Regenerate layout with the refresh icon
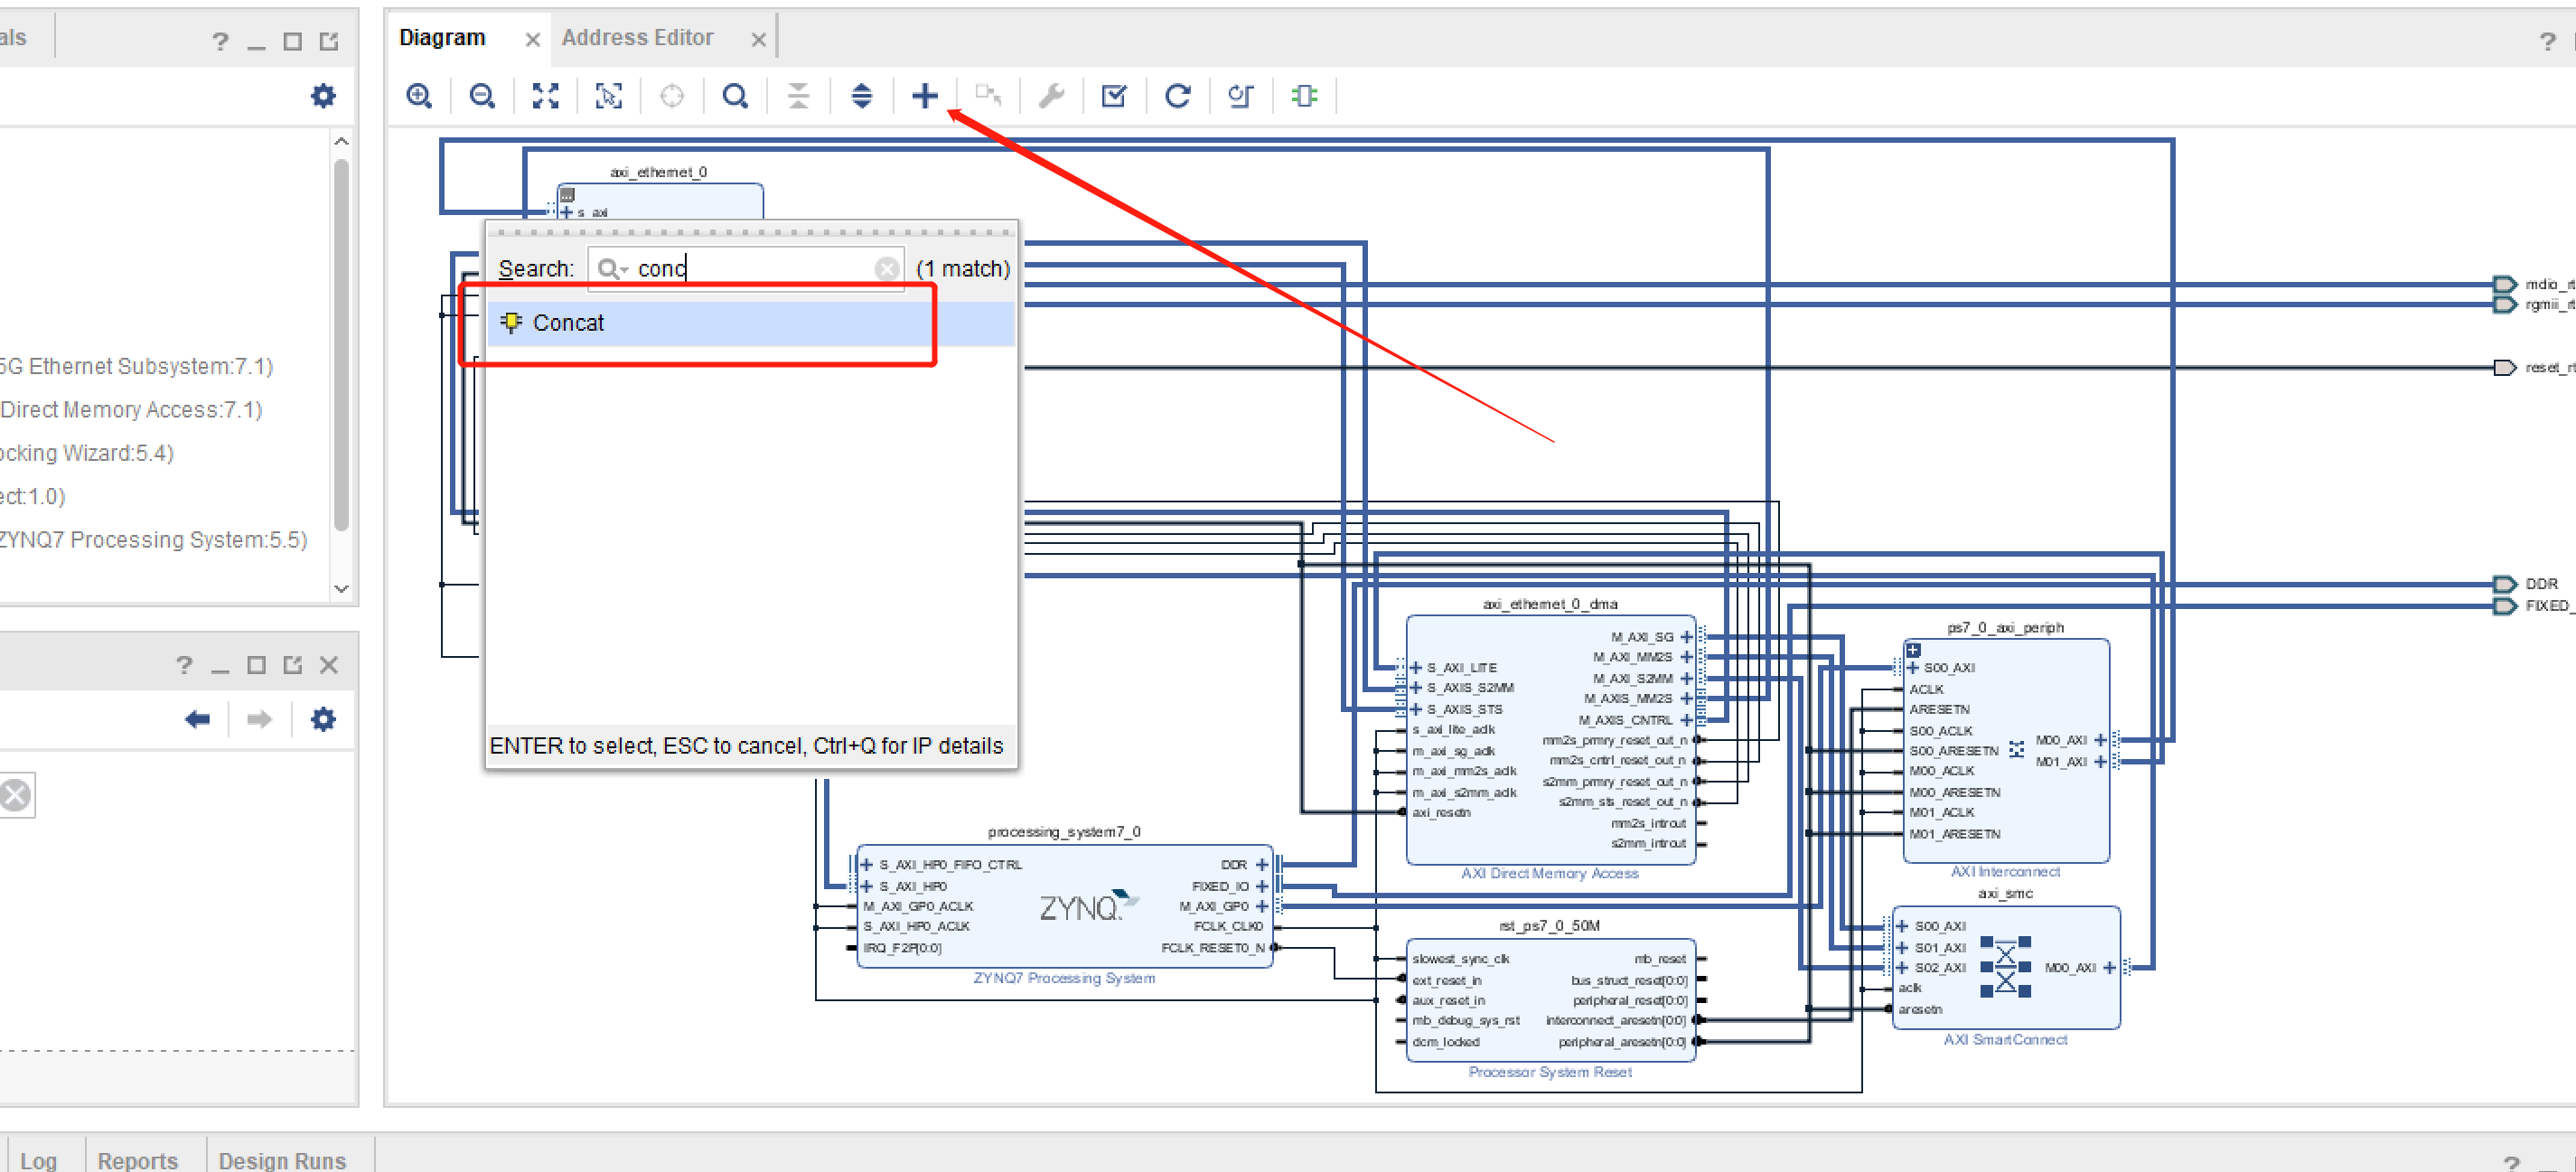The image size is (2576, 1172). (x=1178, y=96)
